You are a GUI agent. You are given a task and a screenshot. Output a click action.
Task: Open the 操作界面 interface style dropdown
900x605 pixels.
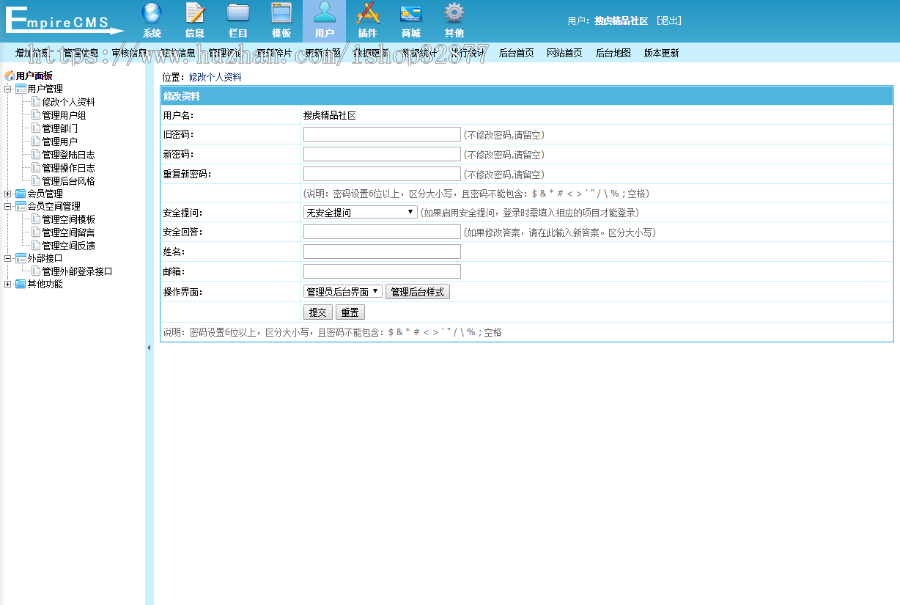(340, 292)
